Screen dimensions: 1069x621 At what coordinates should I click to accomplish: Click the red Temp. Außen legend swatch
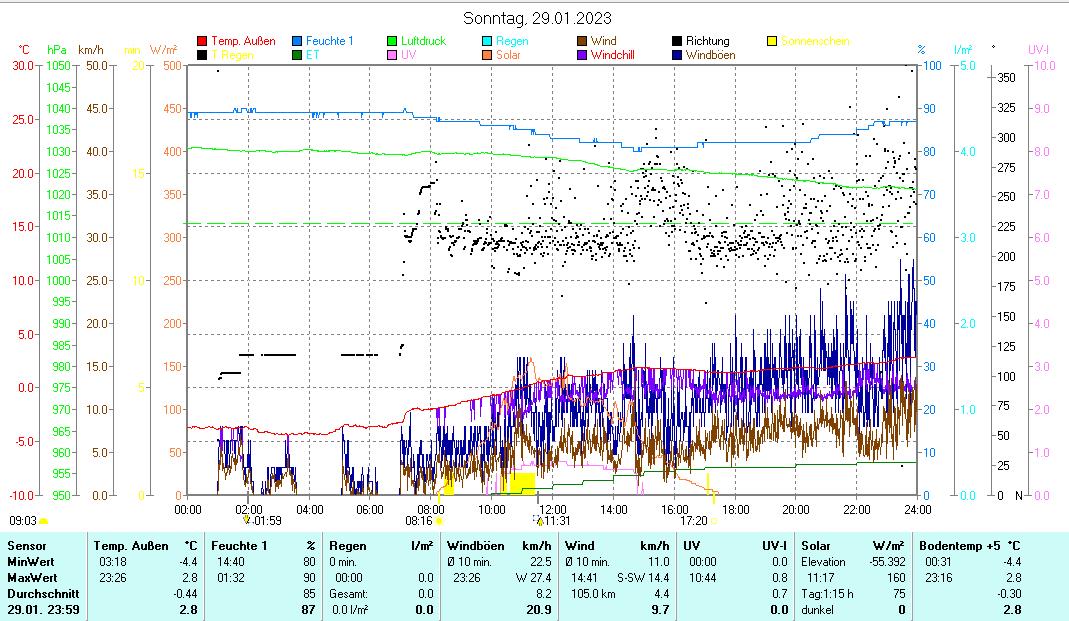[x=202, y=41]
